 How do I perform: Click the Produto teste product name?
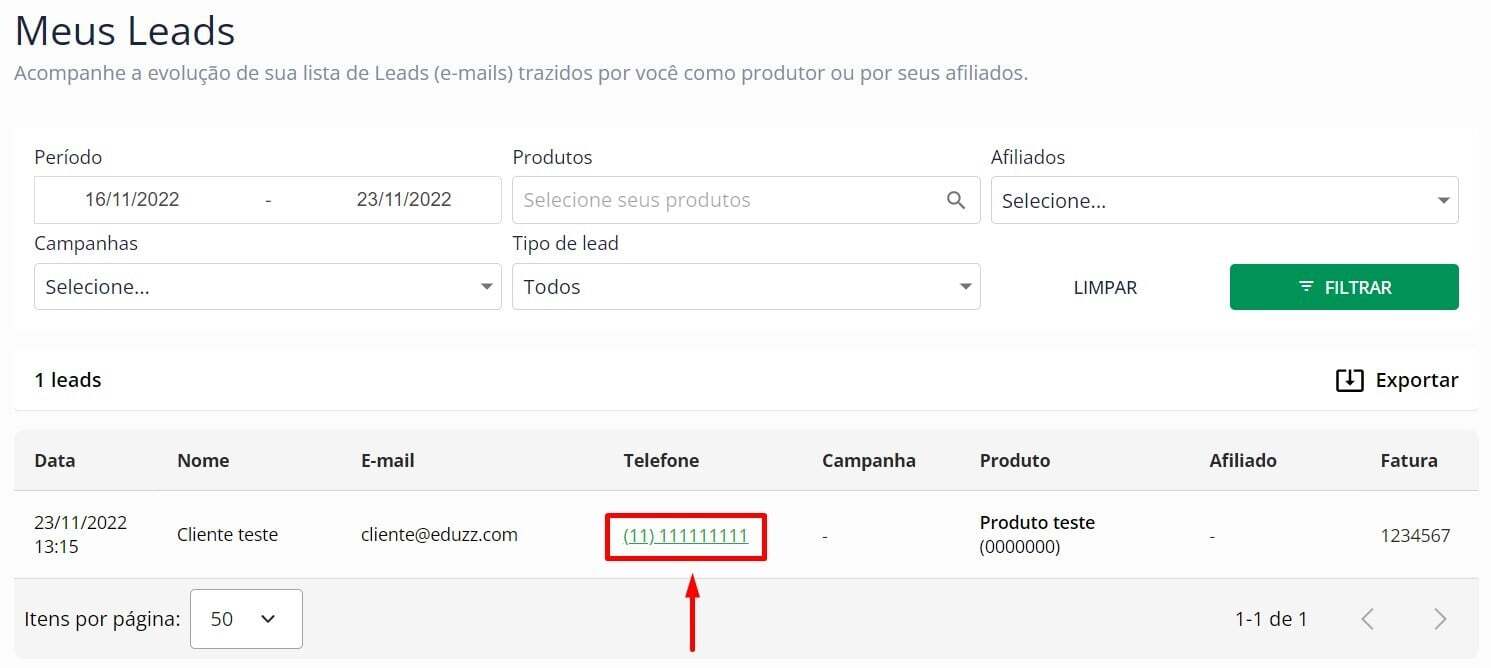(1037, 523)
